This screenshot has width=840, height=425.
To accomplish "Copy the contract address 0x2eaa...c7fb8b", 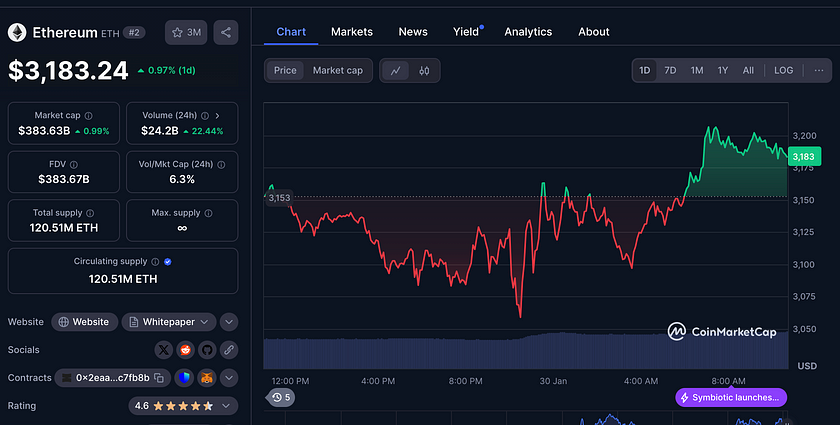I will (159, 378).
